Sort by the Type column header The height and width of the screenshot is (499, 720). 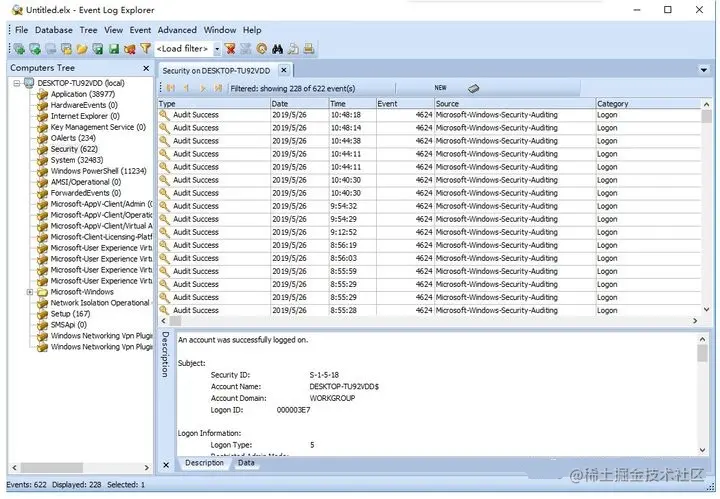tap(214, 104)
